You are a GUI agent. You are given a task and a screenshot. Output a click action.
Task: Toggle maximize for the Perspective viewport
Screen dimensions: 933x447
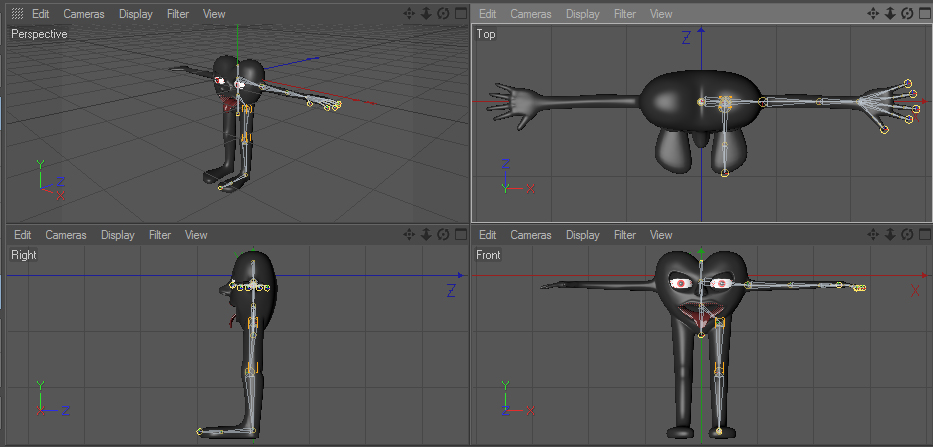pos(460,14)
